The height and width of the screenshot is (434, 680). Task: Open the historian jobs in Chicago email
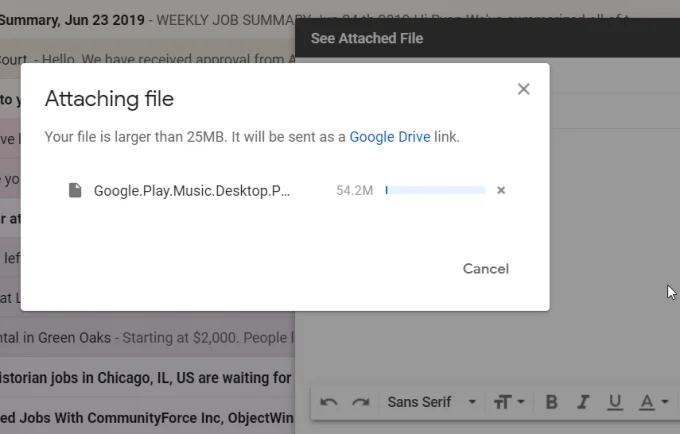pos(147,378)
